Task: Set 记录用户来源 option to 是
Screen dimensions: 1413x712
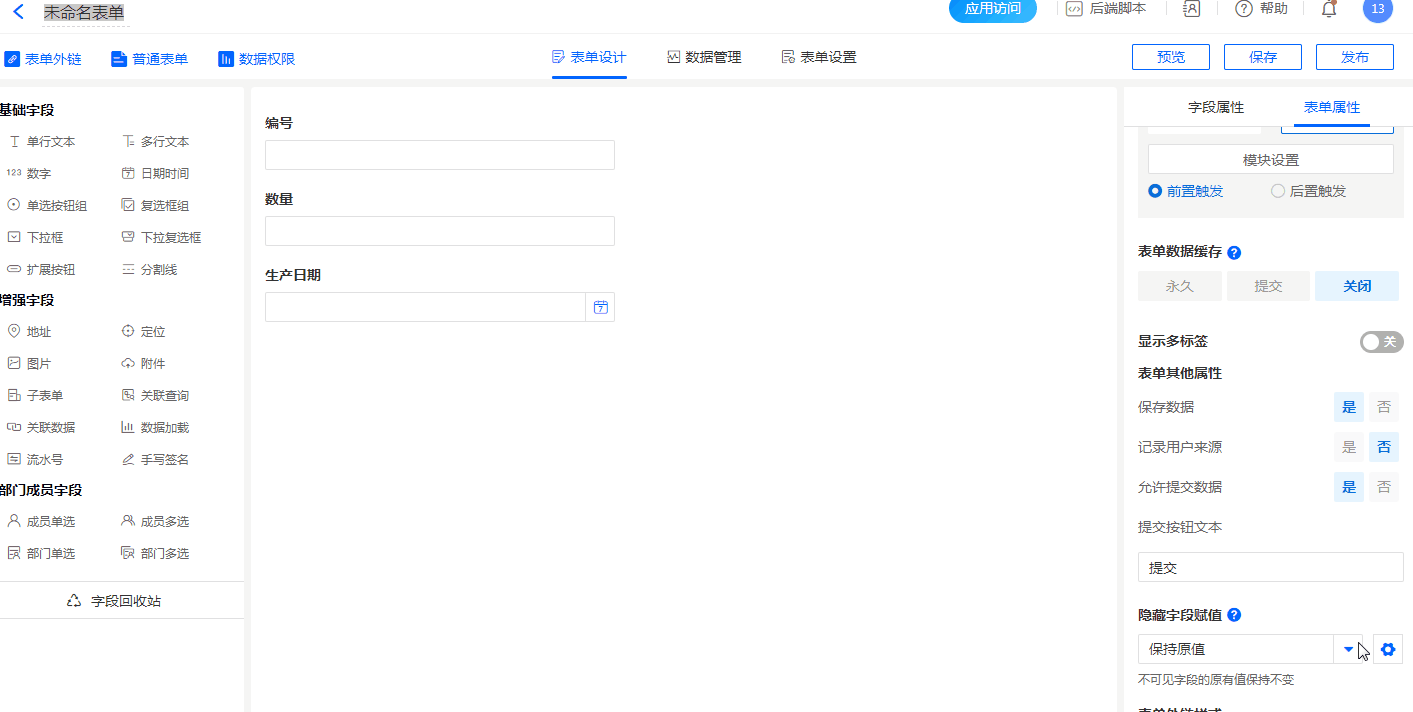Action: click(x=1349, y=447)
